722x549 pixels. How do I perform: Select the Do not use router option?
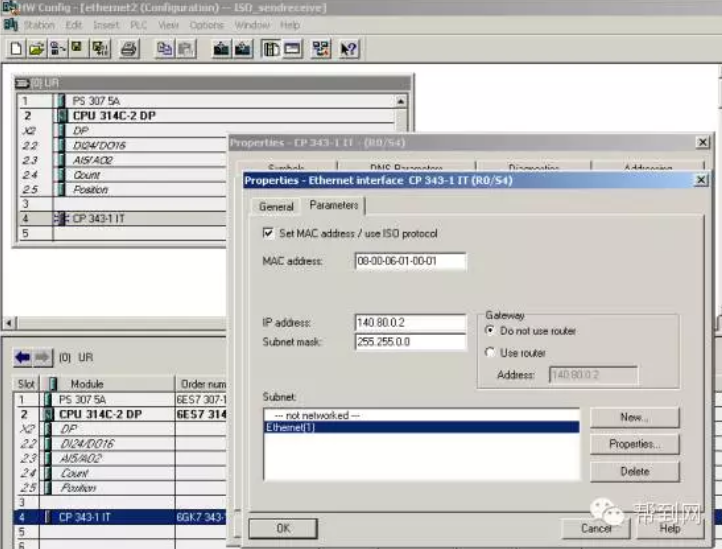pyautogui.click(x=490, y=331)
